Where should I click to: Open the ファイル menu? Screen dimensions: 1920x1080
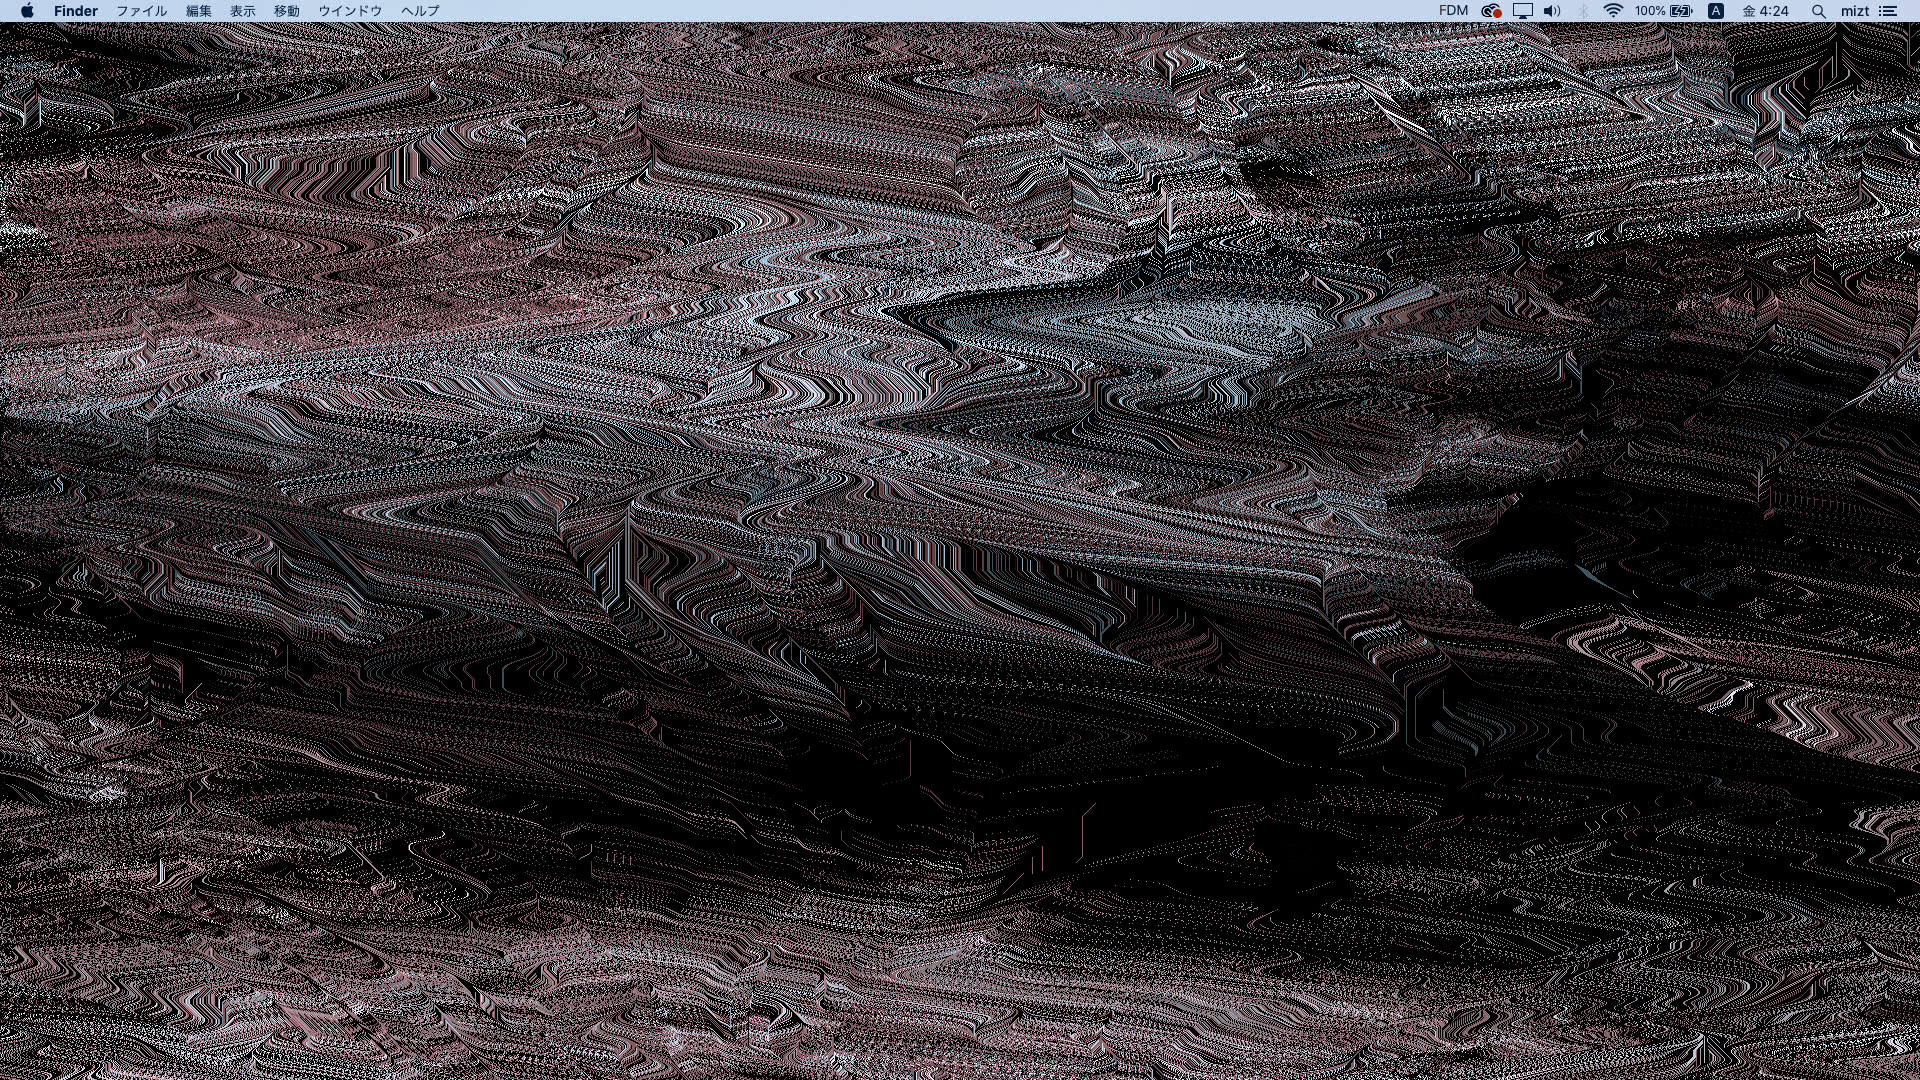click(142, 11)
